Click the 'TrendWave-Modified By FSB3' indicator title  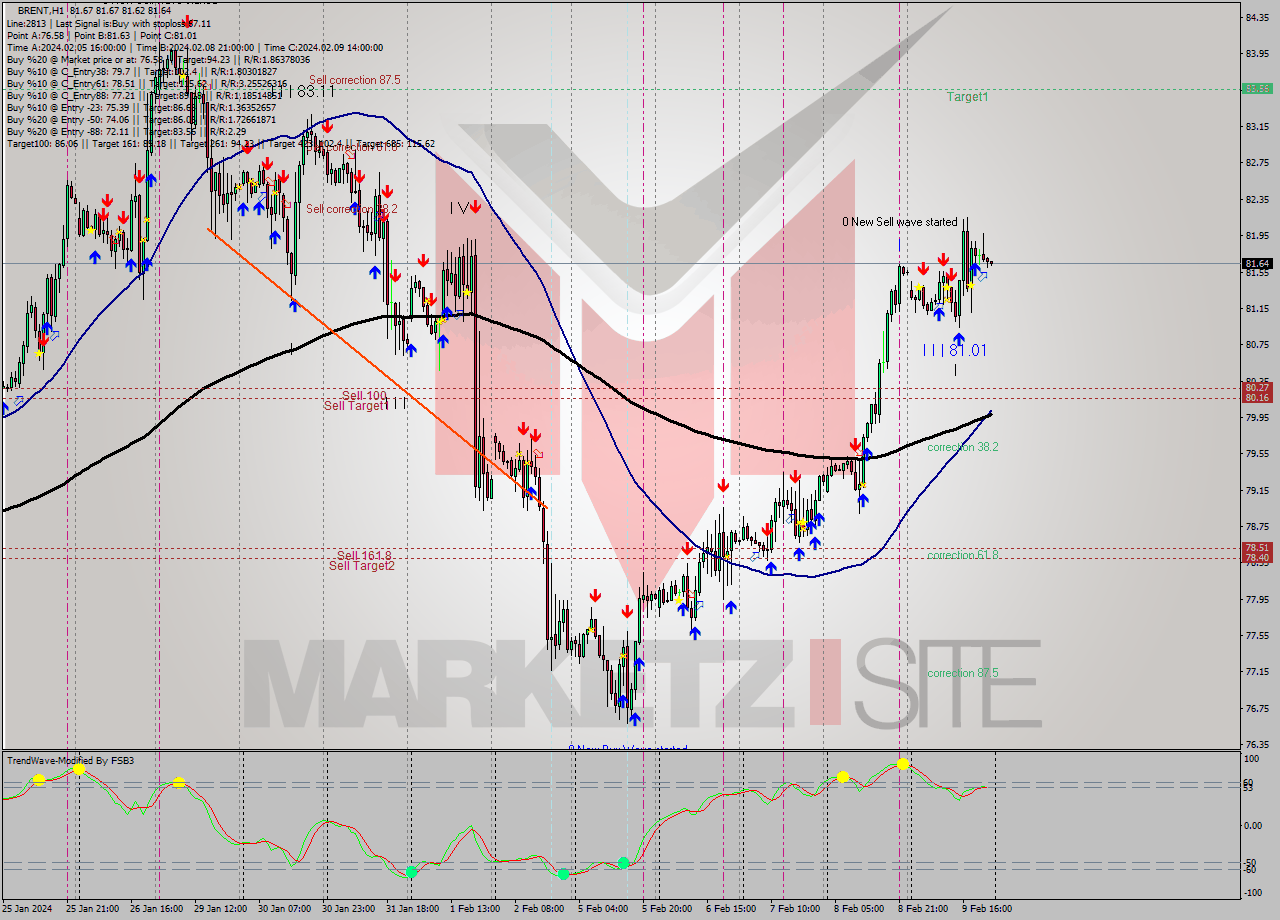pos(70,761)
